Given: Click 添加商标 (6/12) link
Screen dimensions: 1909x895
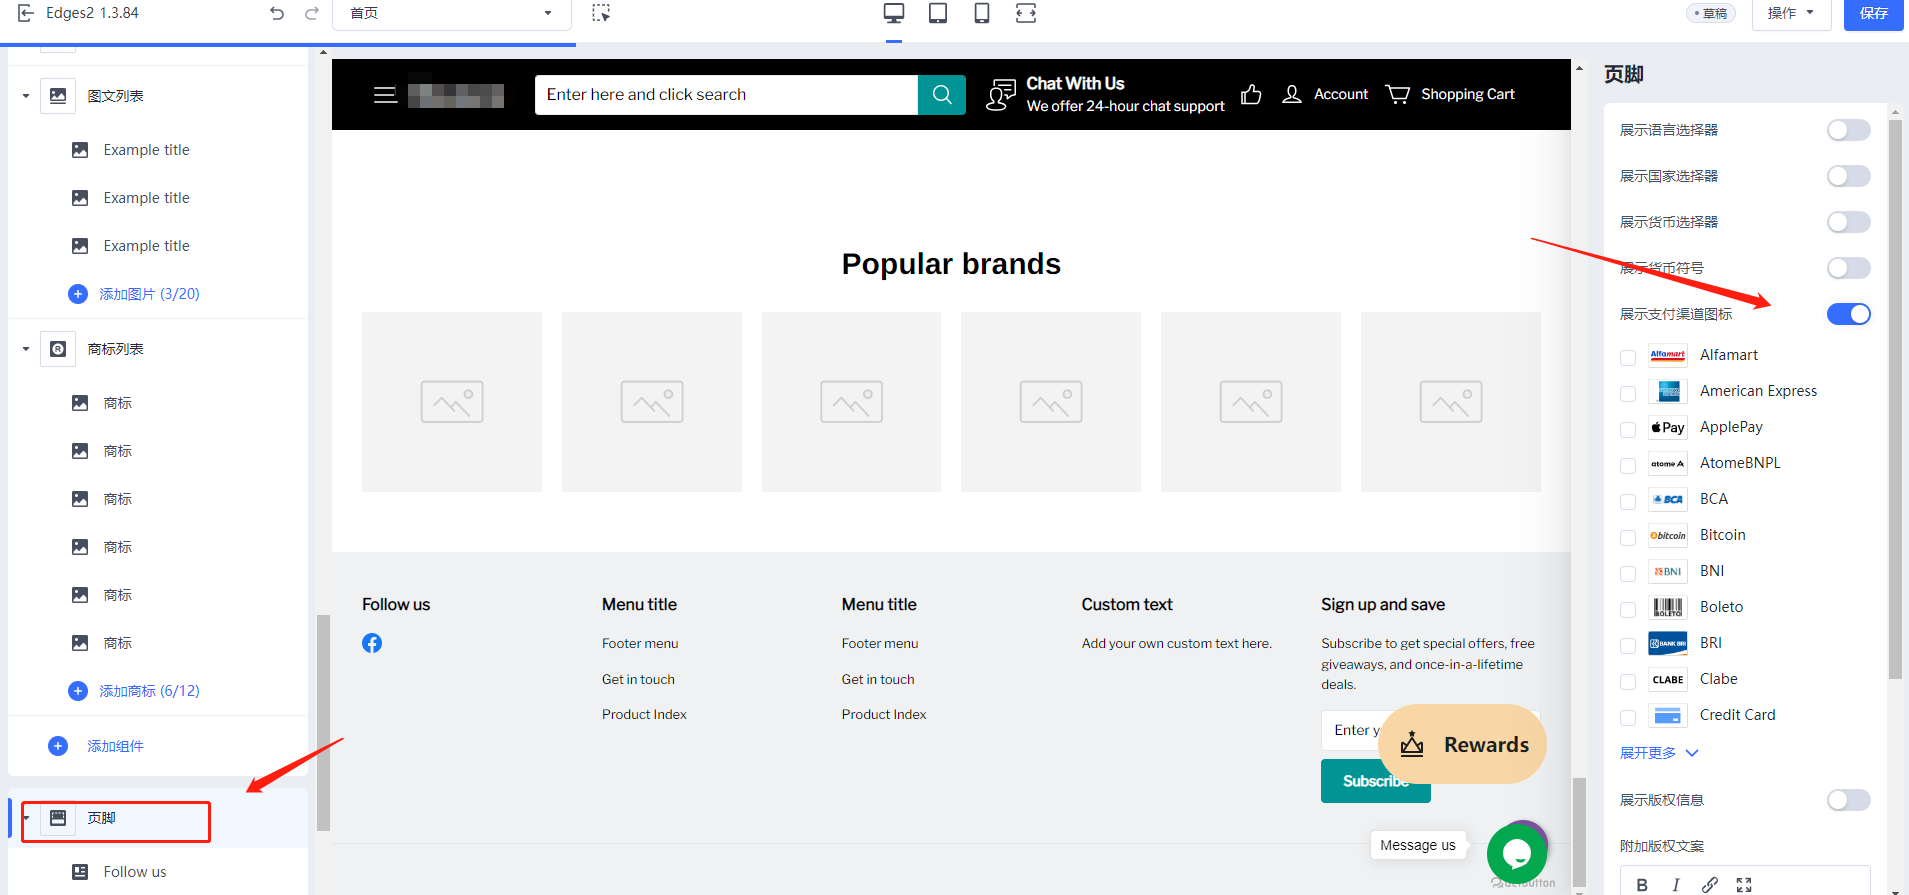Looking at the screenshot, I should click(x=149, y=691).
